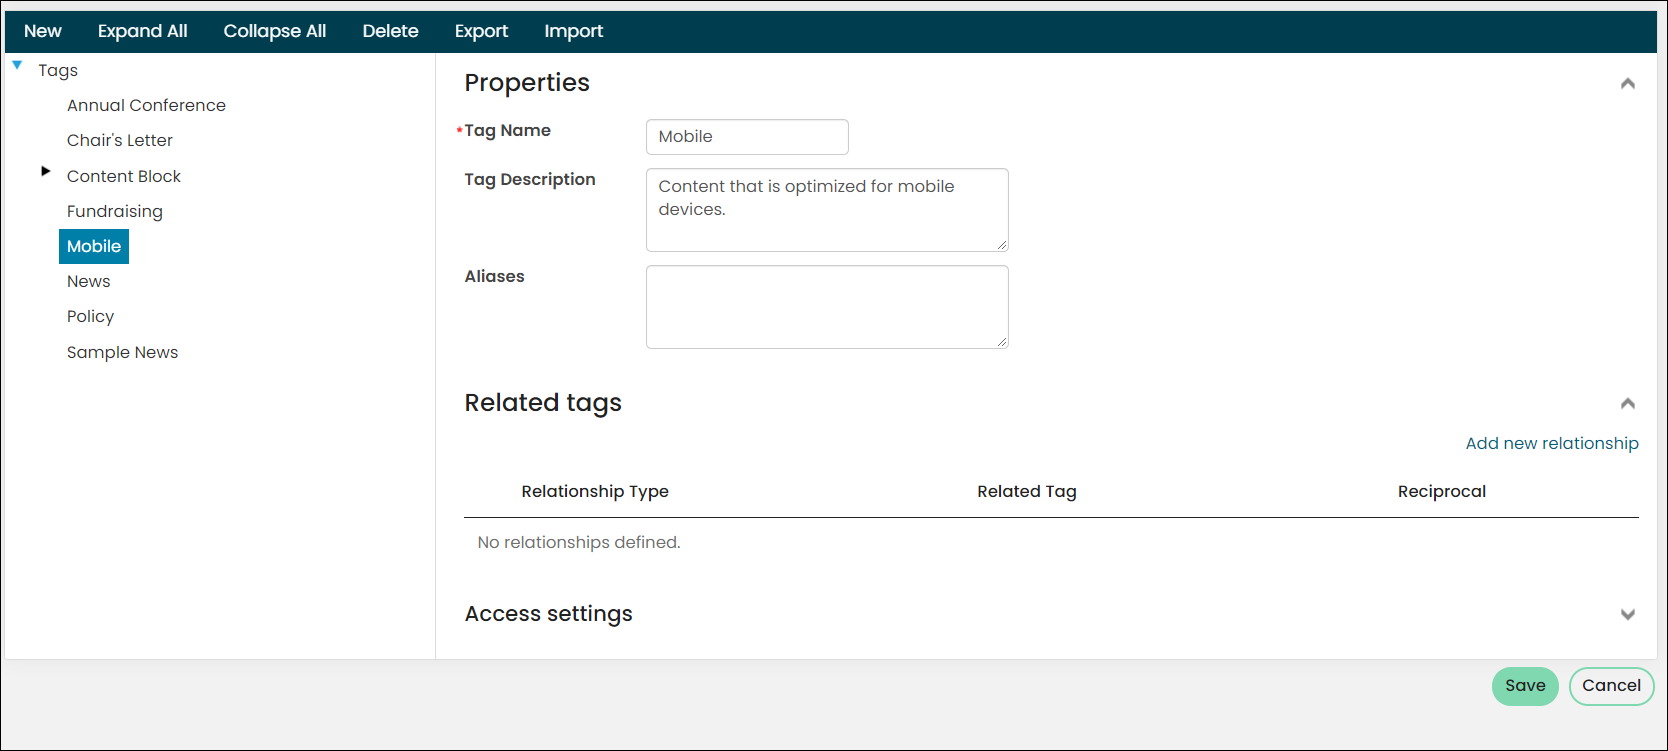Select the Annual Conference tag
The width and height of the screenshot is (1668, 751).
click(146, 105)
